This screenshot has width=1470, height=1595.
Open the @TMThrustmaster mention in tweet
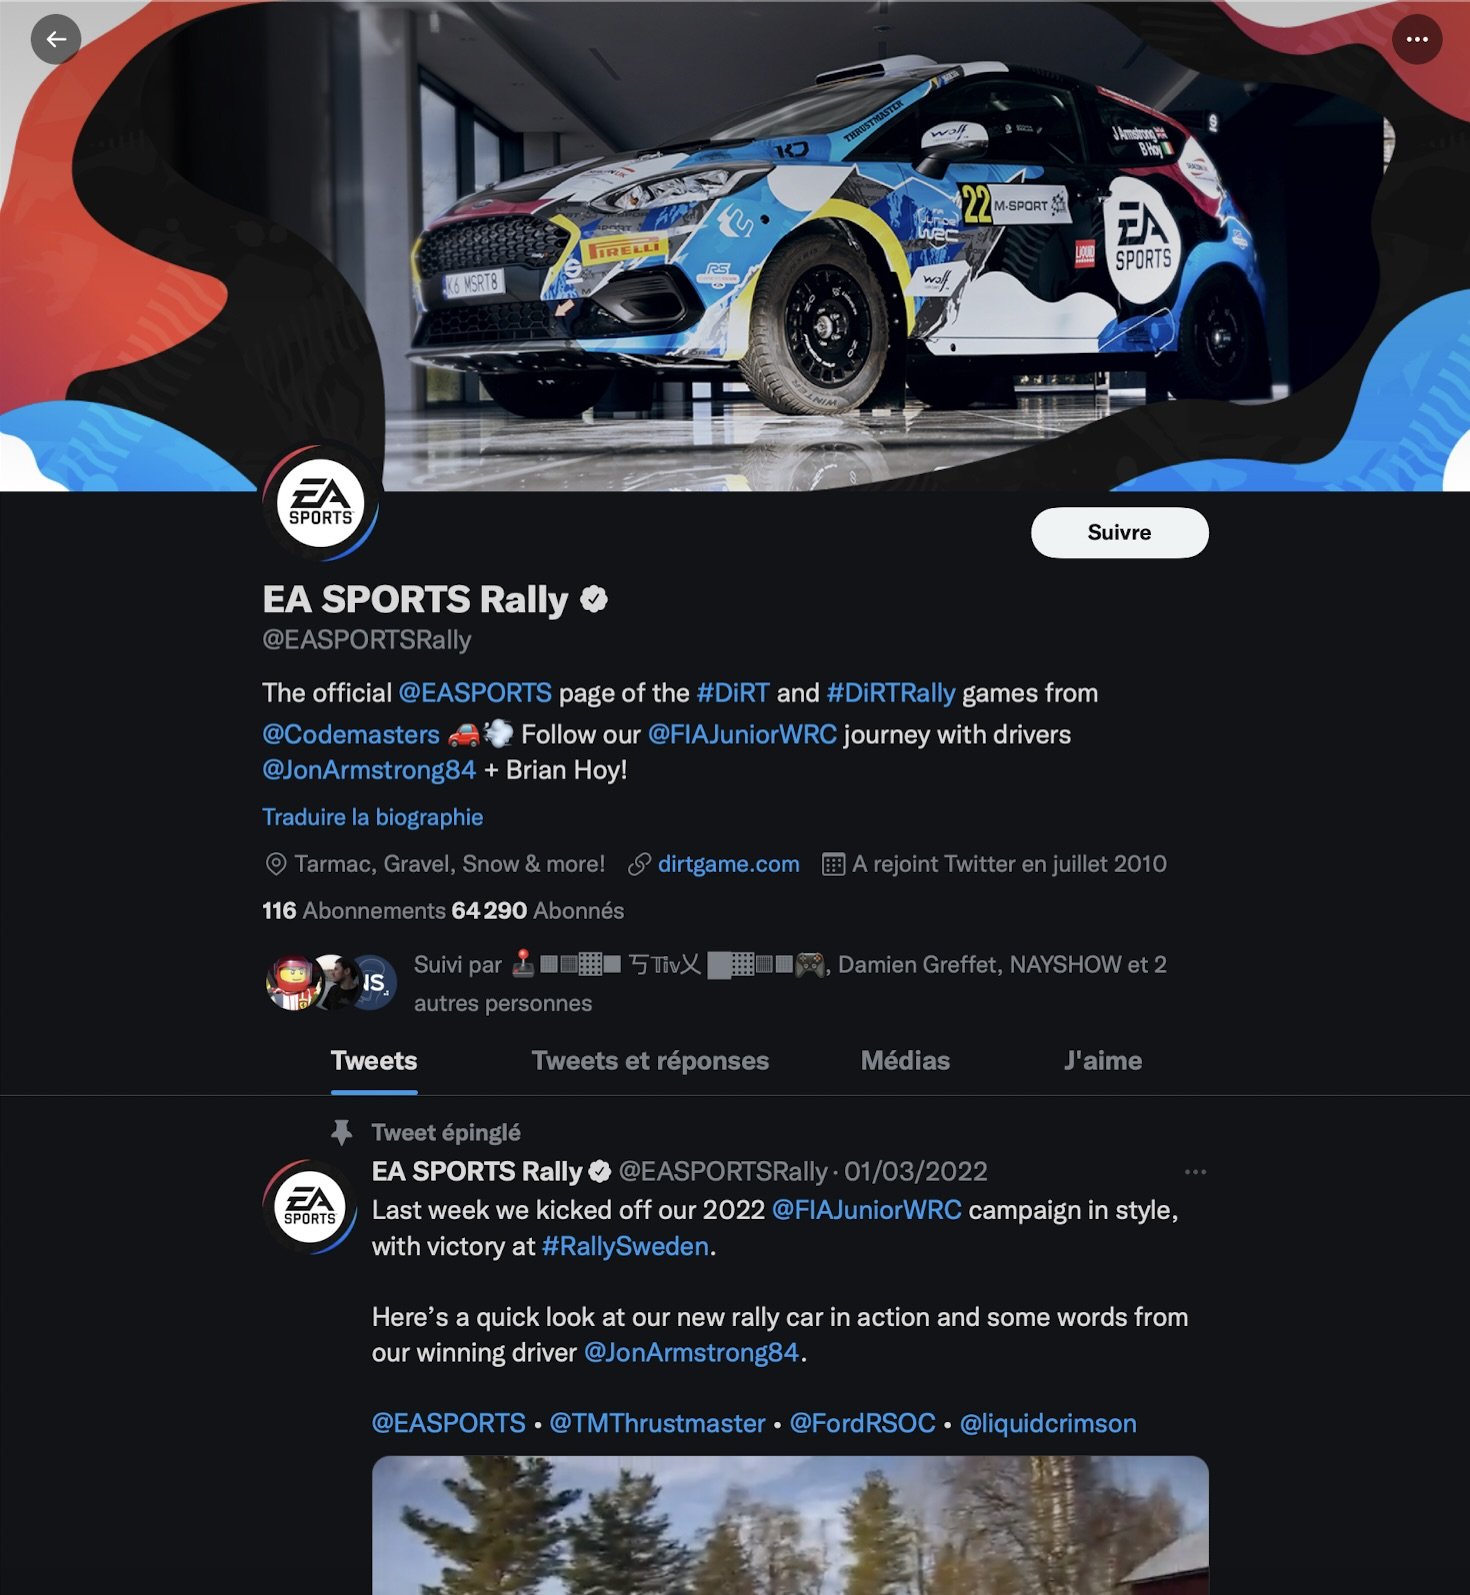(x=657, y=1424)
